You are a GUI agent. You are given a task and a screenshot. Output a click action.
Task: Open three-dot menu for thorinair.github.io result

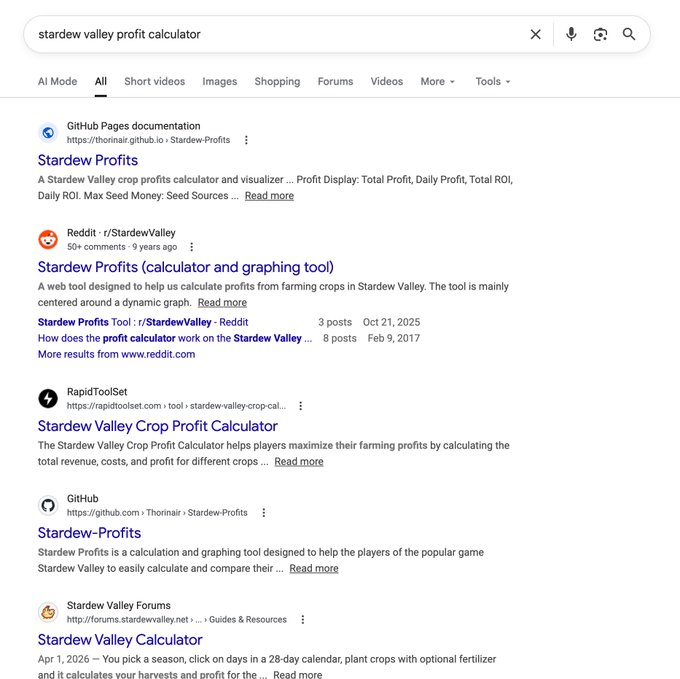coord(246,140)
